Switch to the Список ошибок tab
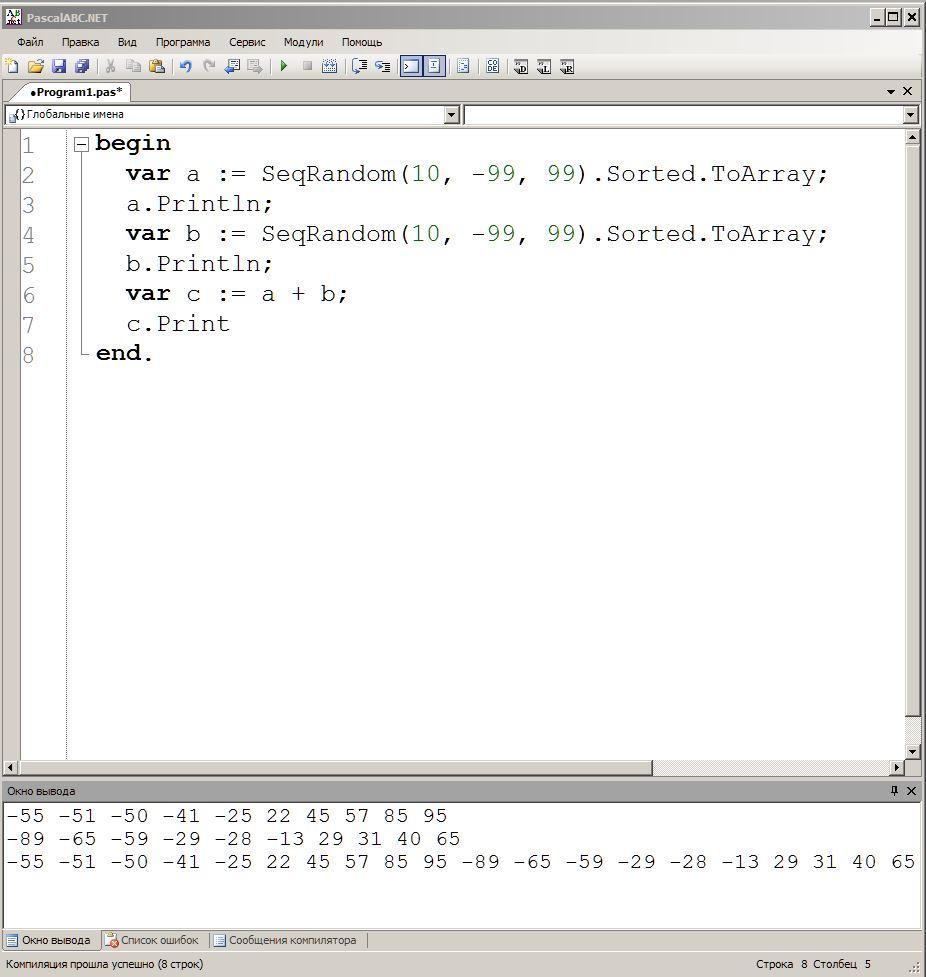This screenshot has height=977, width=926. pos(151,940)
